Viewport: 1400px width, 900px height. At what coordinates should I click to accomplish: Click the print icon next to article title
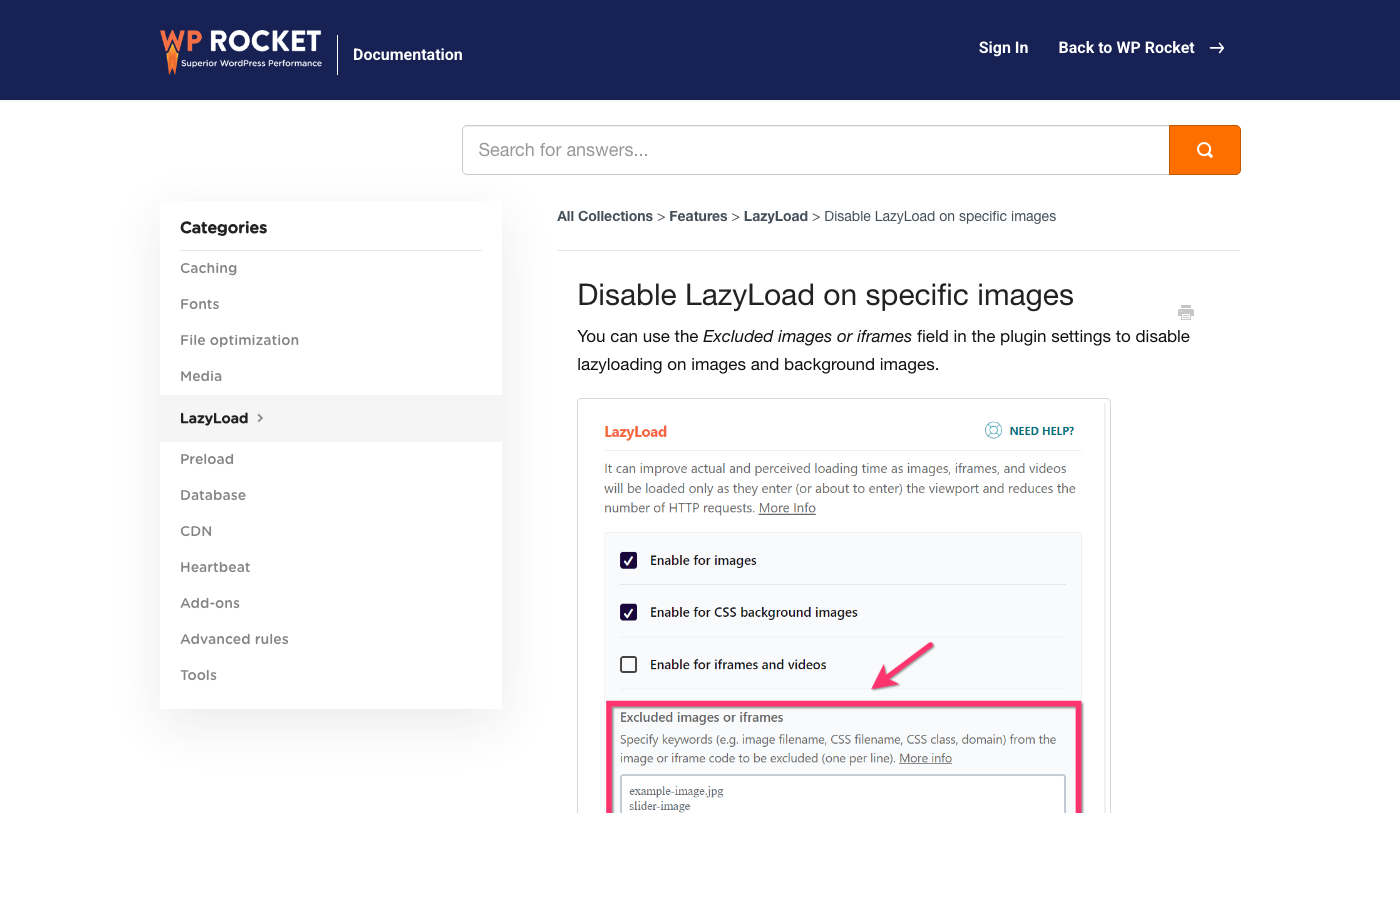[1186, 313]
